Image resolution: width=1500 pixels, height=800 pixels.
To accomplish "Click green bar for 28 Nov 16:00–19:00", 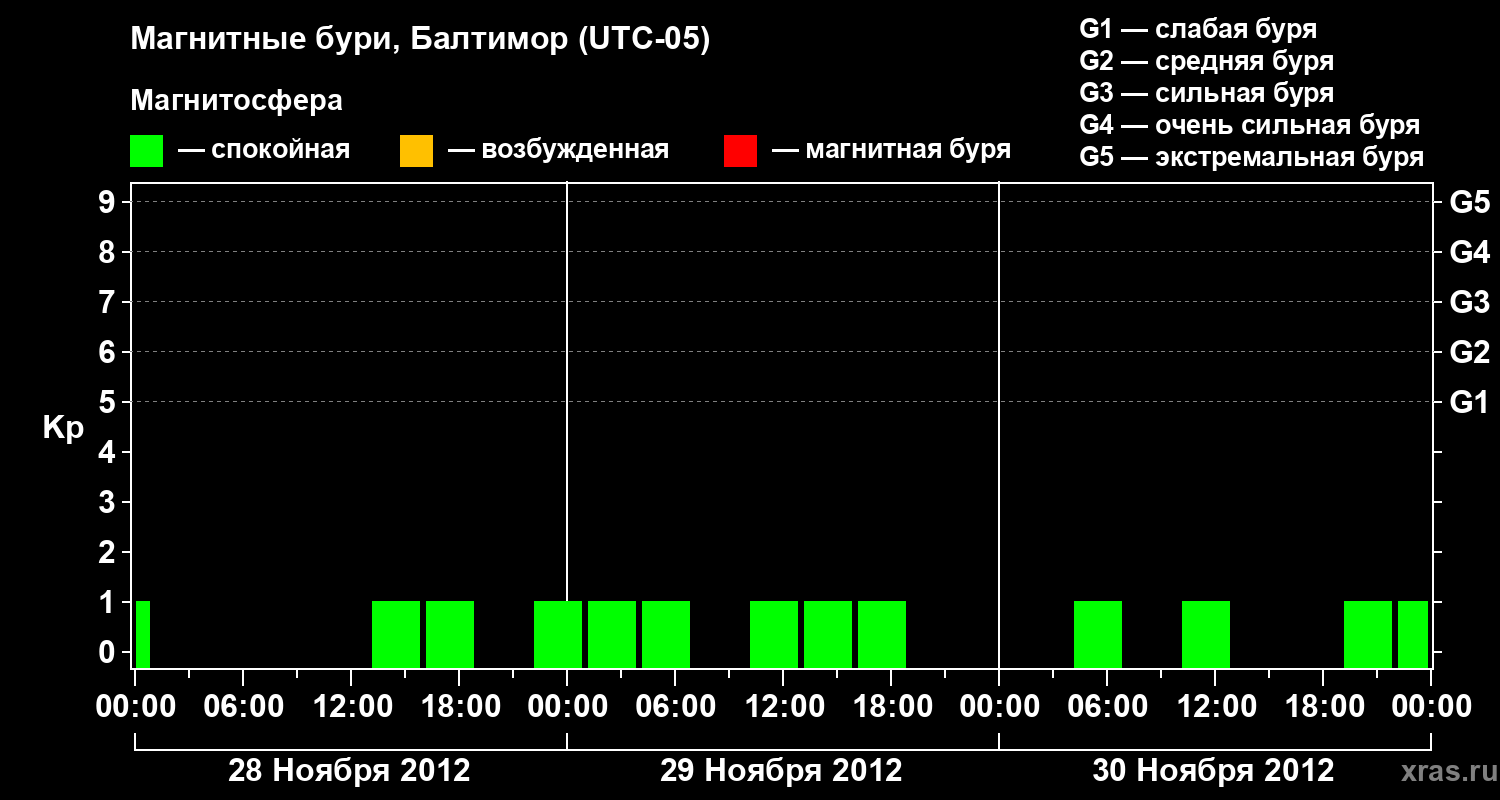I will 450,634.
